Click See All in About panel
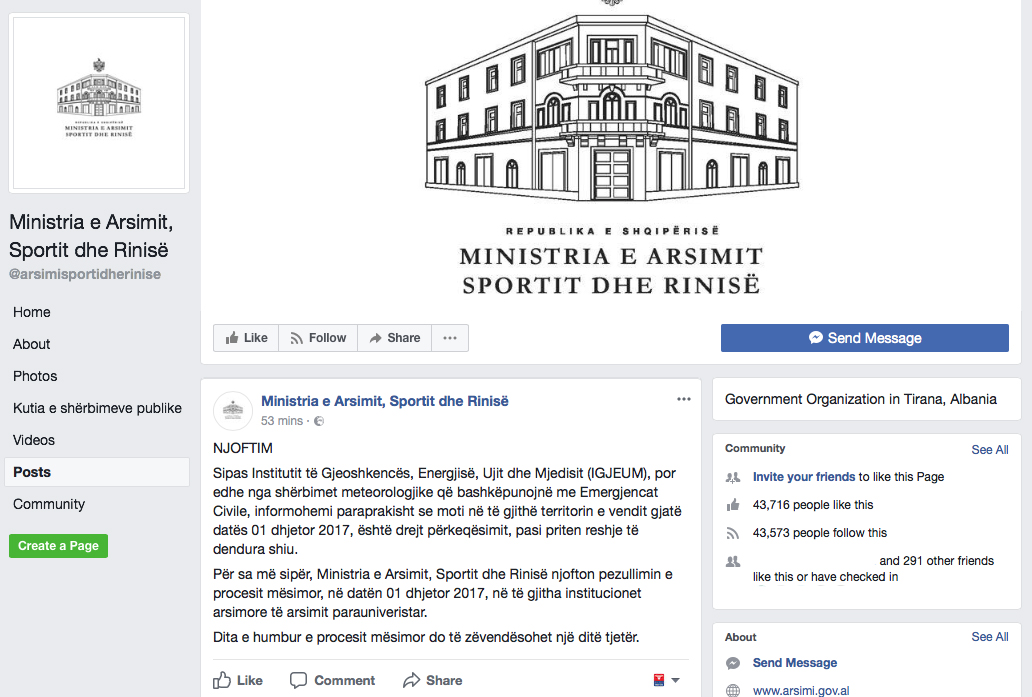1032x697 pixels. tap(990, 636)
